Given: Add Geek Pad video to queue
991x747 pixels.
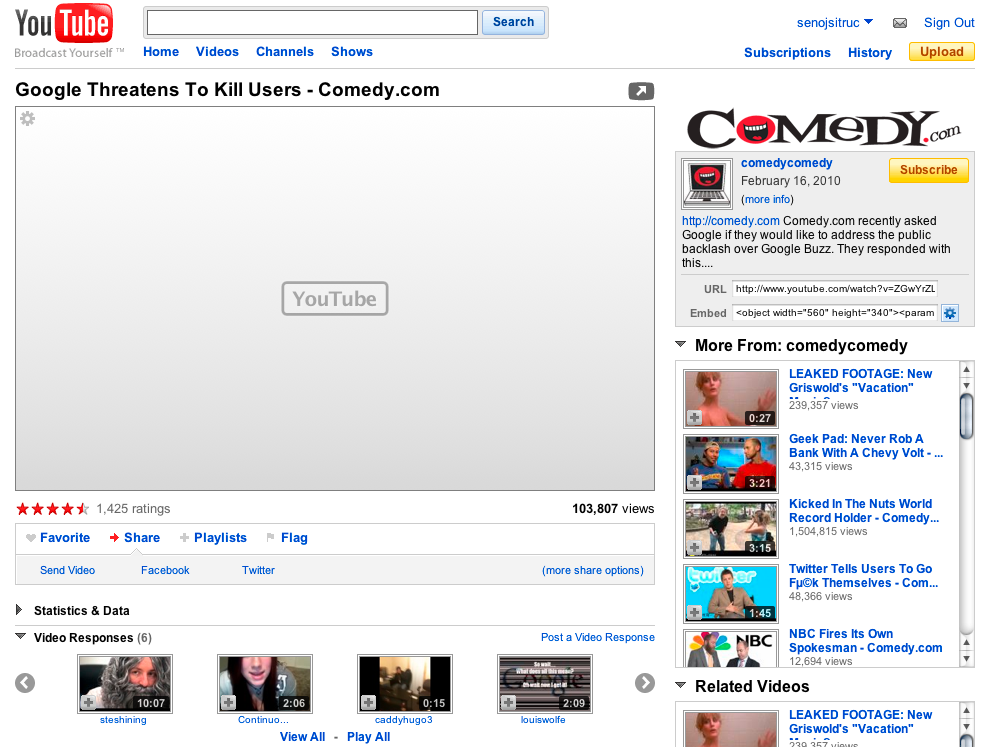Looking at the screenshot, I should 695,482.
